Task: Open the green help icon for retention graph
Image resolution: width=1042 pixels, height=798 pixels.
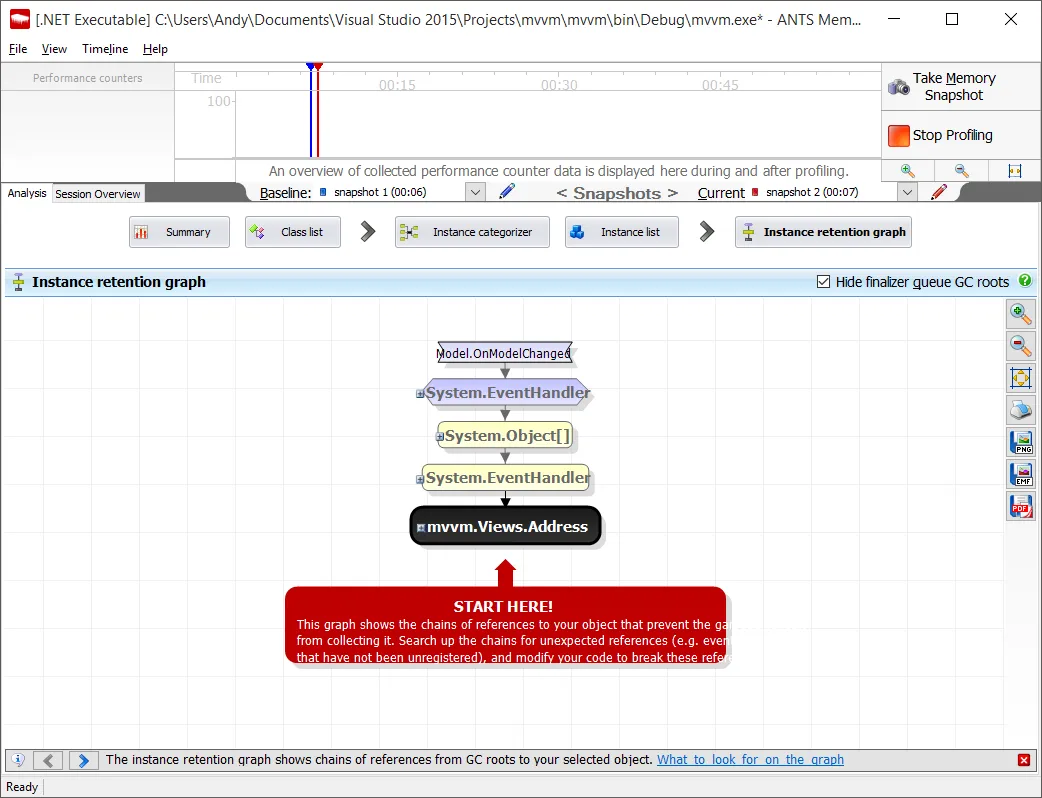Action: [1025, 280]
